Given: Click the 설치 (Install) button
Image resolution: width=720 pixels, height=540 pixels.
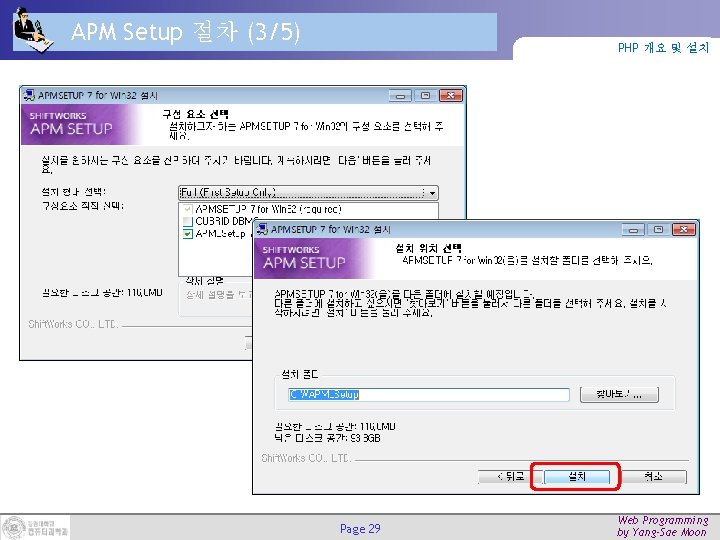Looking at the screenshot, I should pyautogui.click(x=577, y=477).
